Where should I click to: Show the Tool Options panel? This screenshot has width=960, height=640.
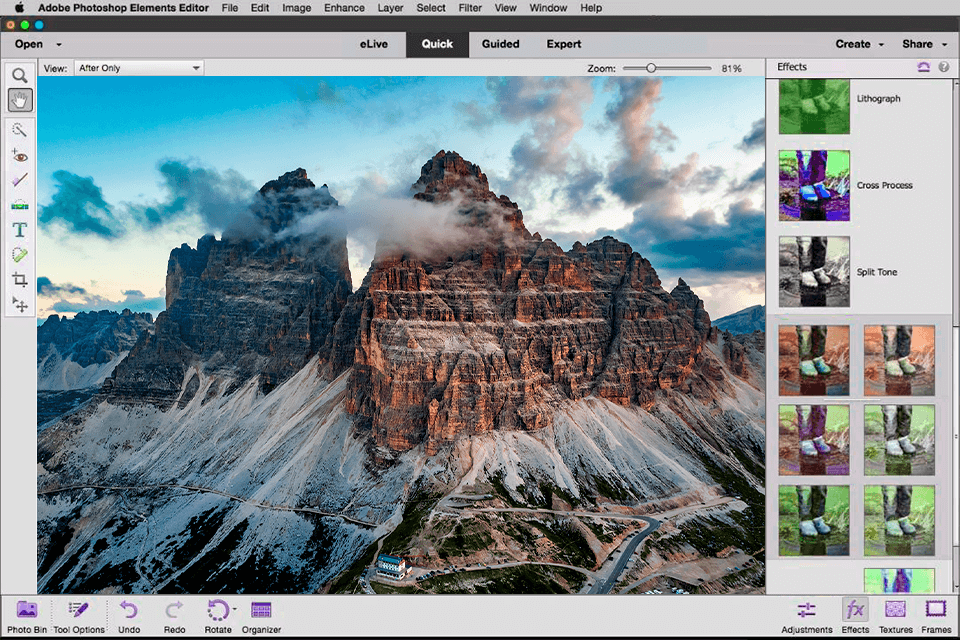pos(79,617)
